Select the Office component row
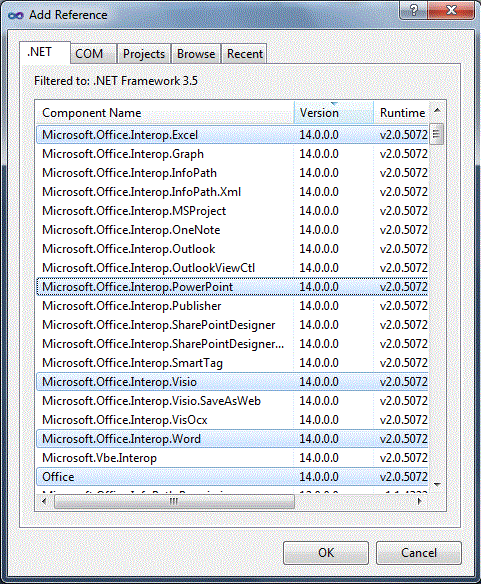Screen dimensions: 481x584 pyautogui.click(x=232, y=477)
